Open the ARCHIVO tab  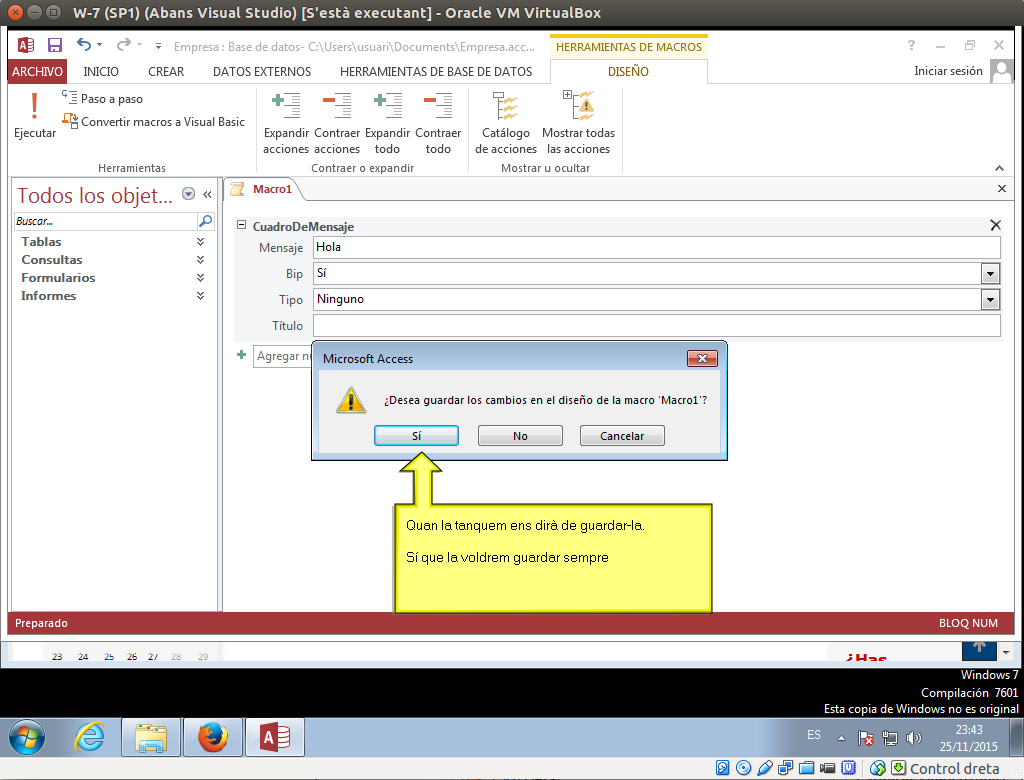tap(37, 72)
